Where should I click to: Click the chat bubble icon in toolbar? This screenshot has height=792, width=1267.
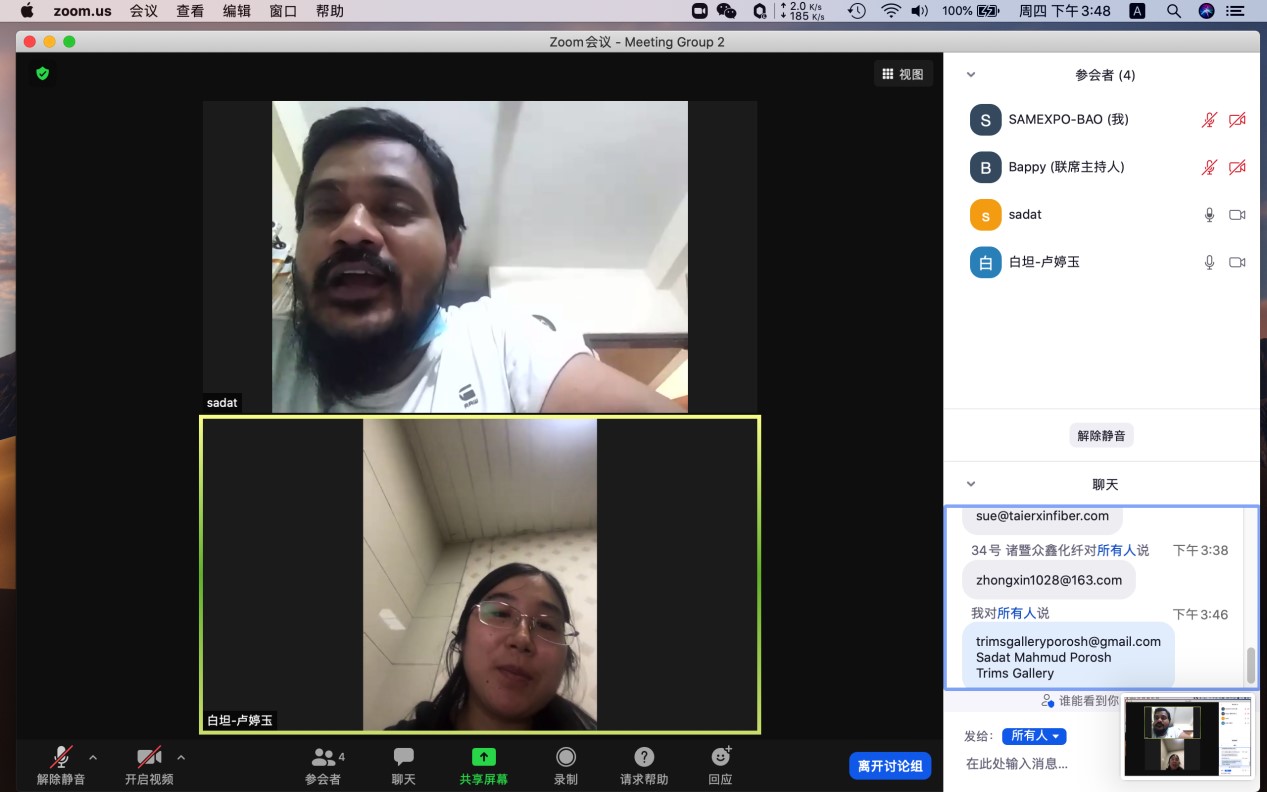pyautogui.click(x=403, y=758)
